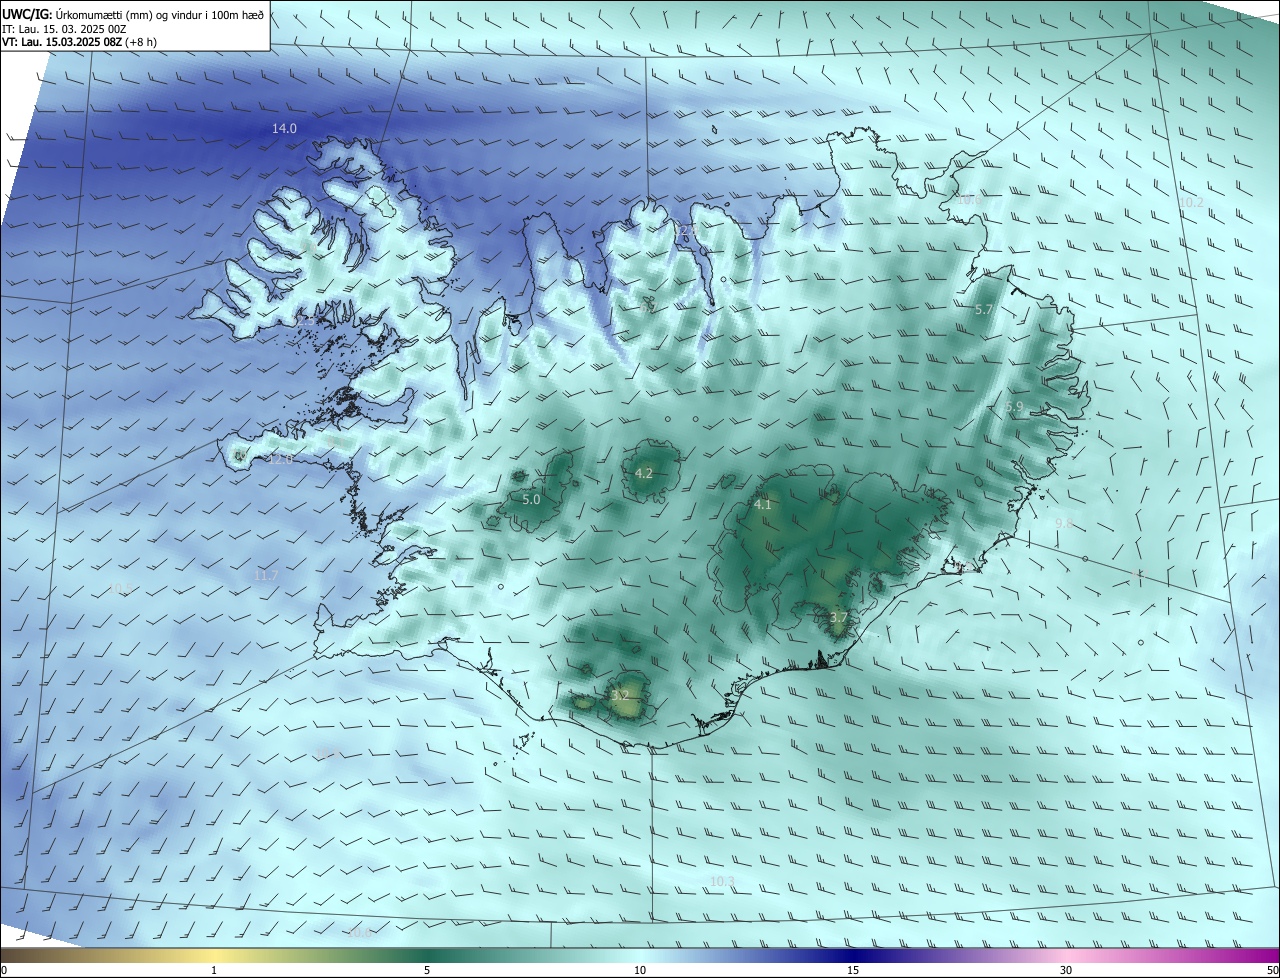This screenshot has height=978, width=1280.
Task: Click the color scale tick labeled 50
Action: click(1272, 970)
